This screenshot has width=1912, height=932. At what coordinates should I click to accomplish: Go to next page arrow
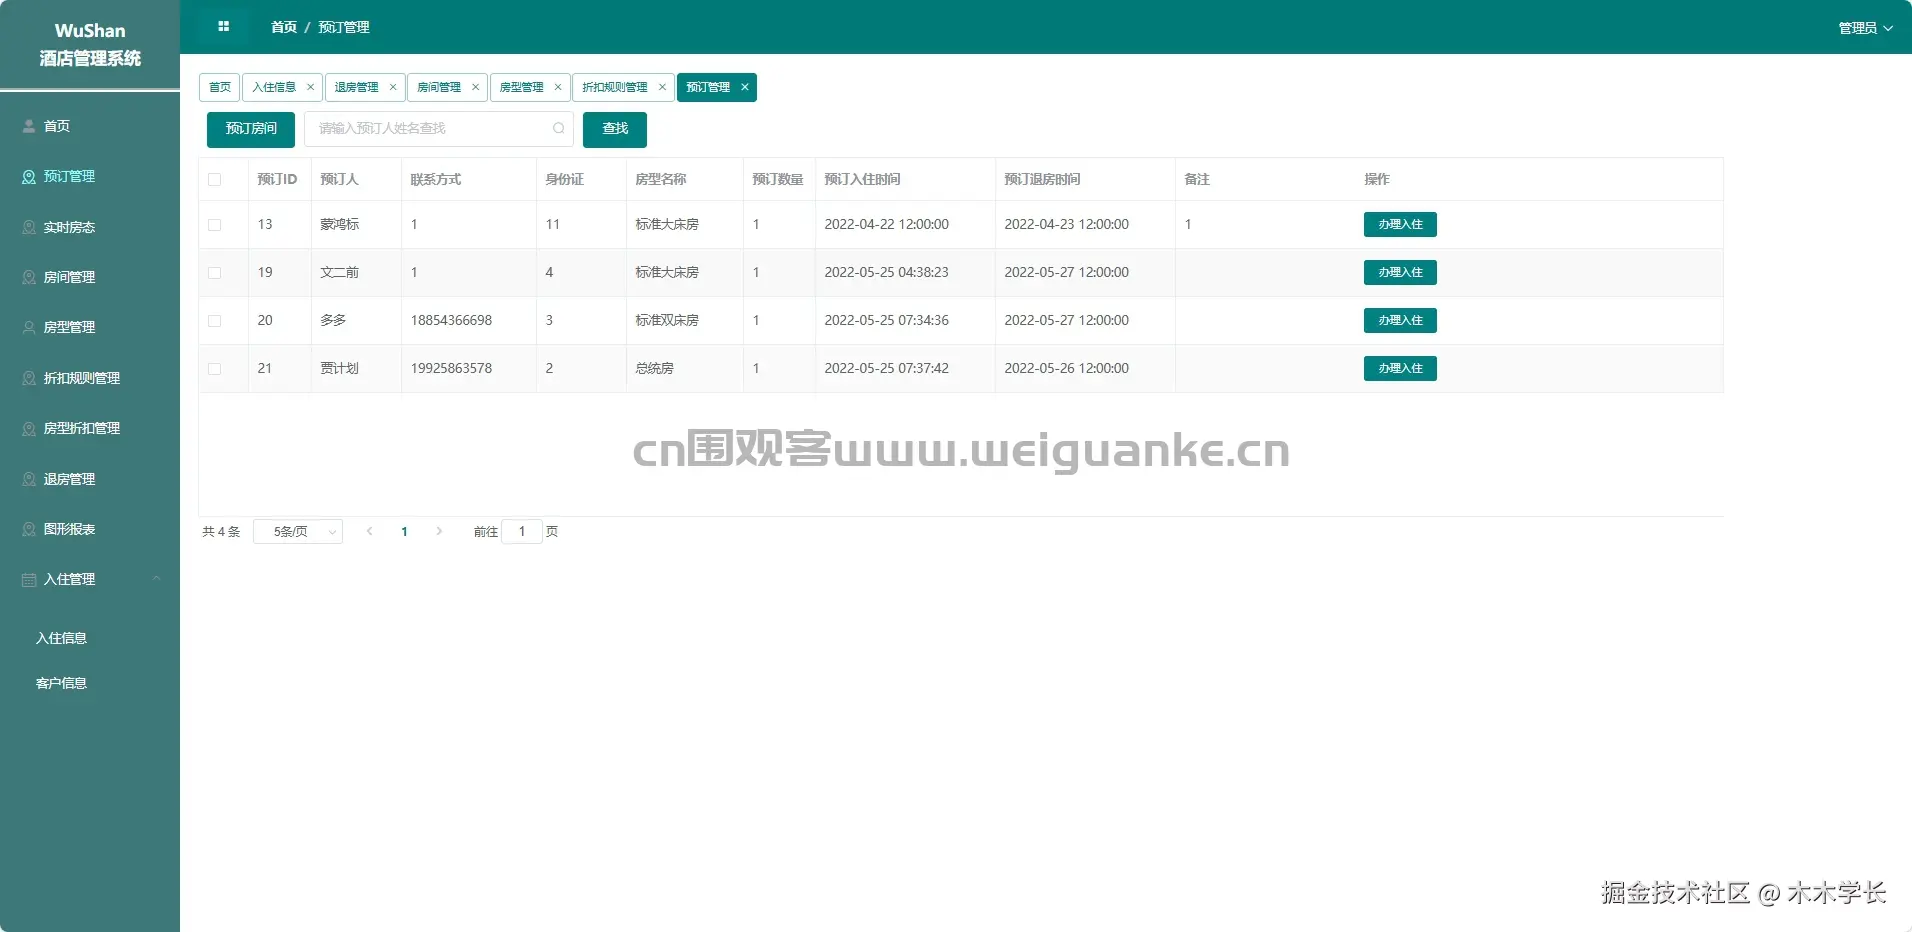439,531
